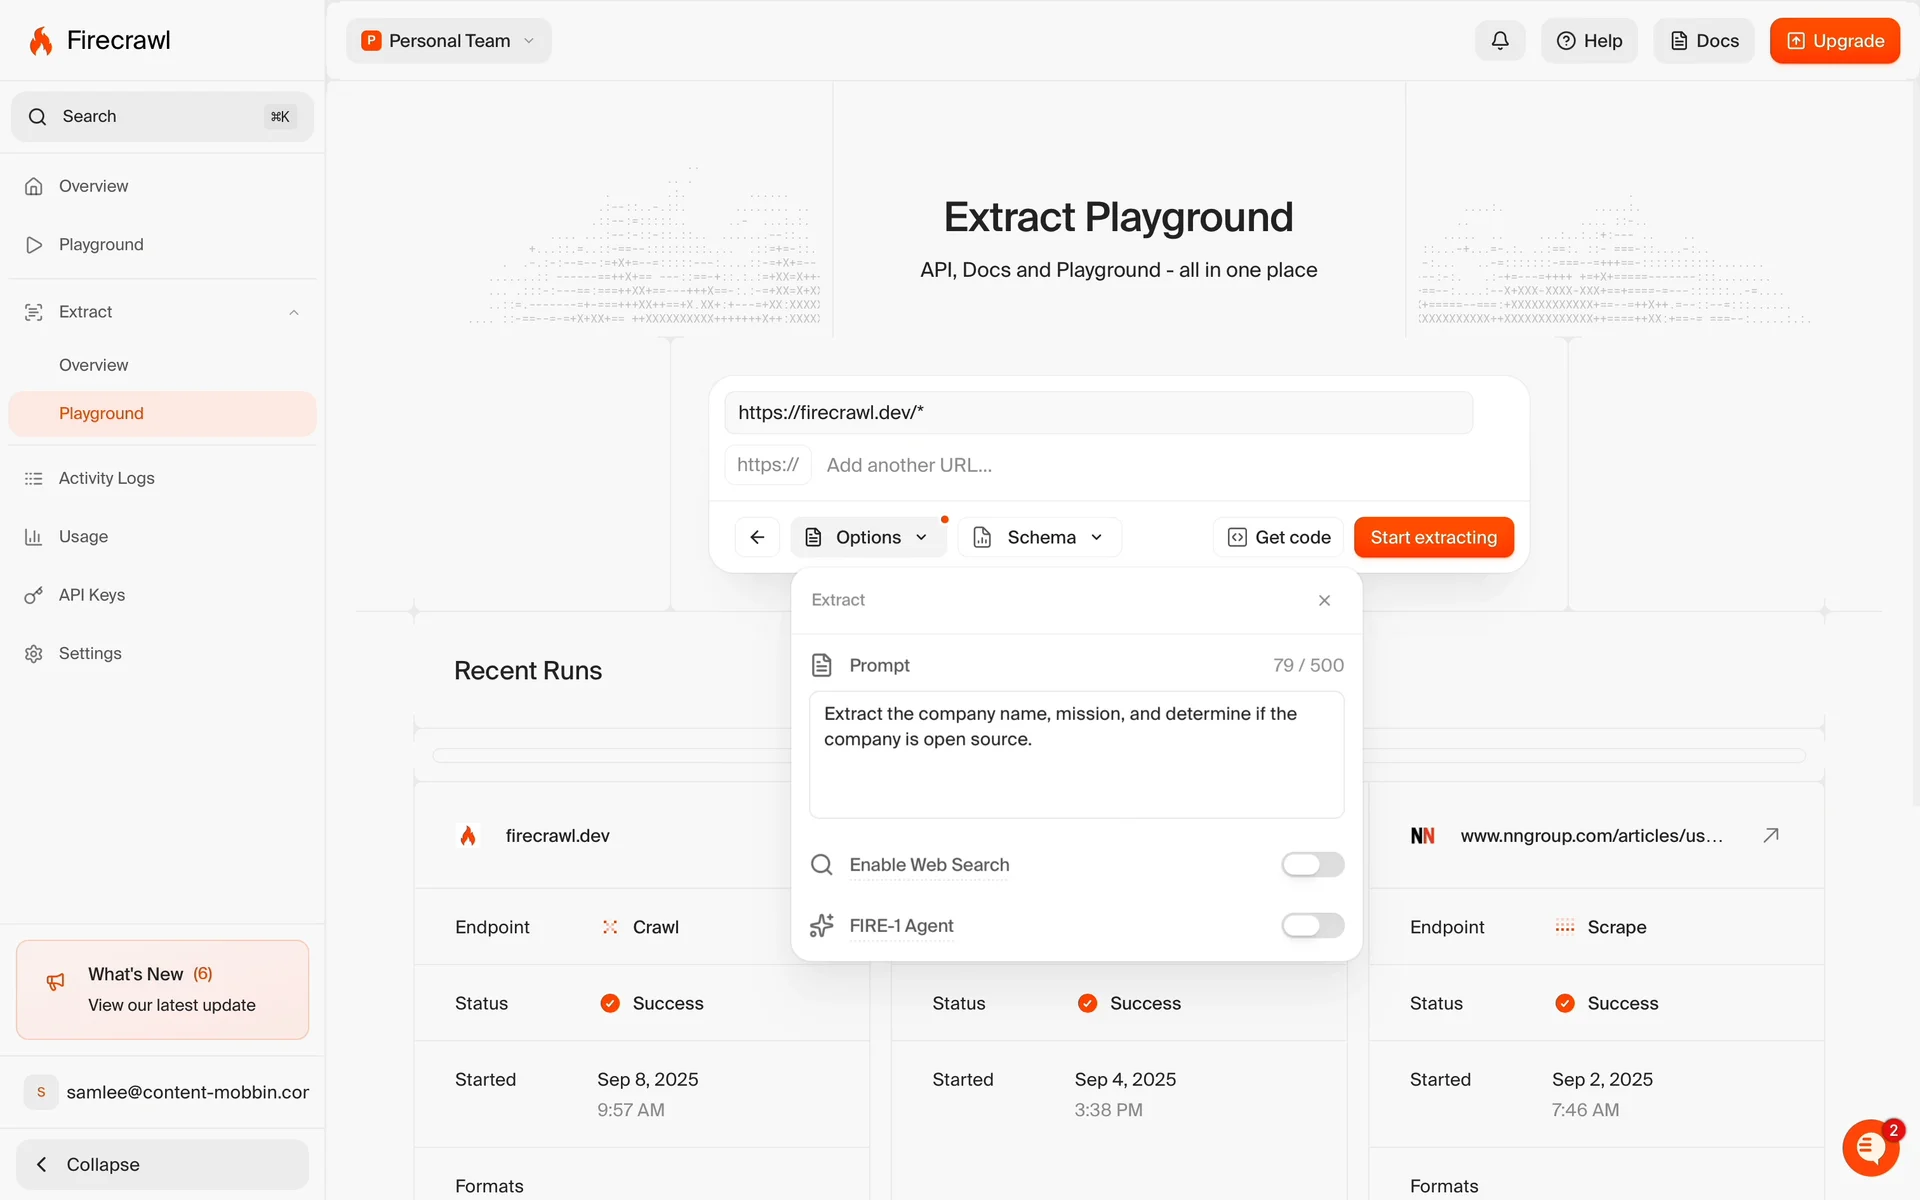Click the What's New megaphone icon
The width and height of the screenshot is (1920, 1200).
pos(56,981)
